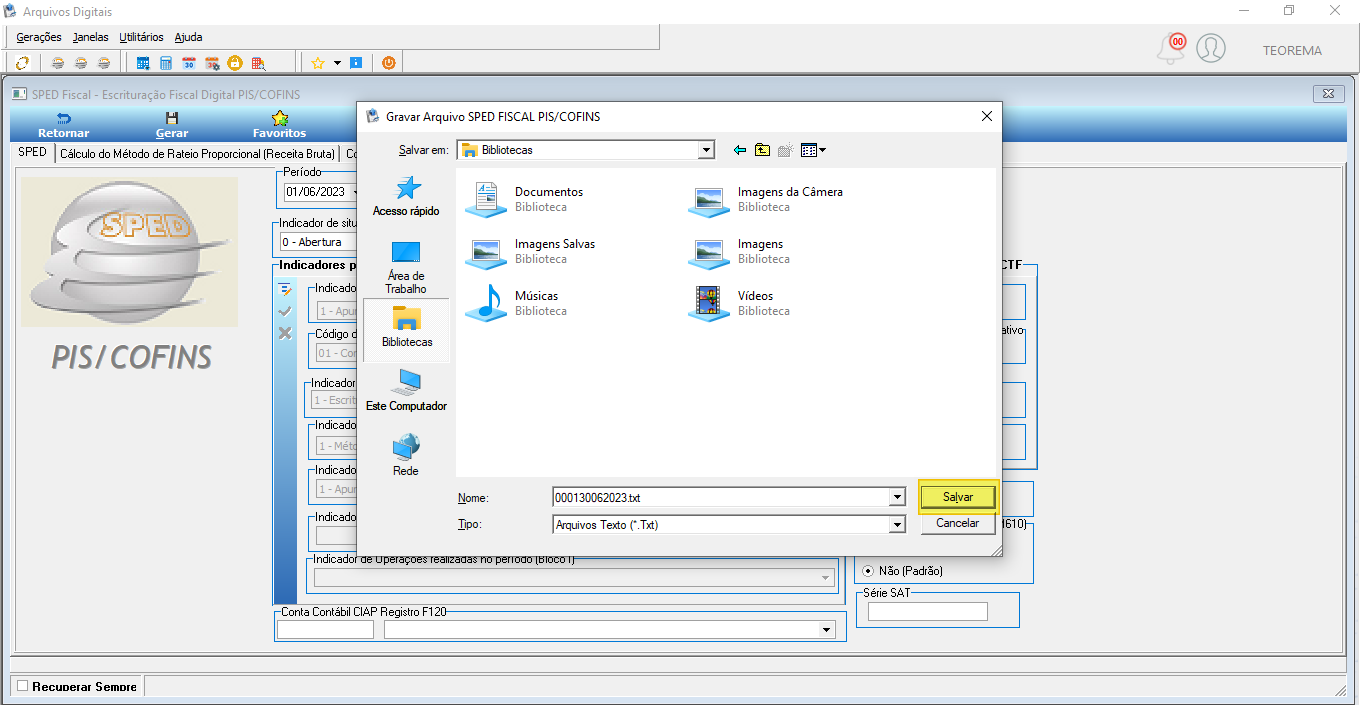
Task: Expand the Nome filename dropdown arrow
Action: [x=897, y=497]
